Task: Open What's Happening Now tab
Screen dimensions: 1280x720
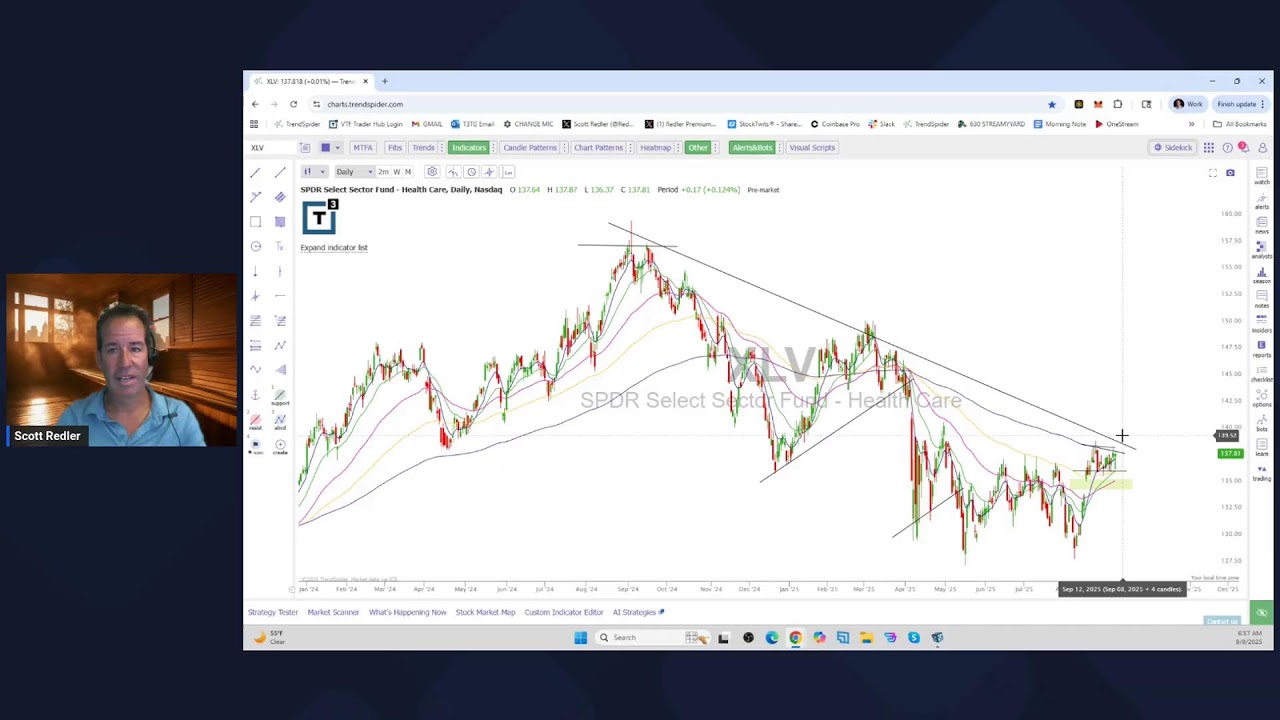Action: point(407,612)
